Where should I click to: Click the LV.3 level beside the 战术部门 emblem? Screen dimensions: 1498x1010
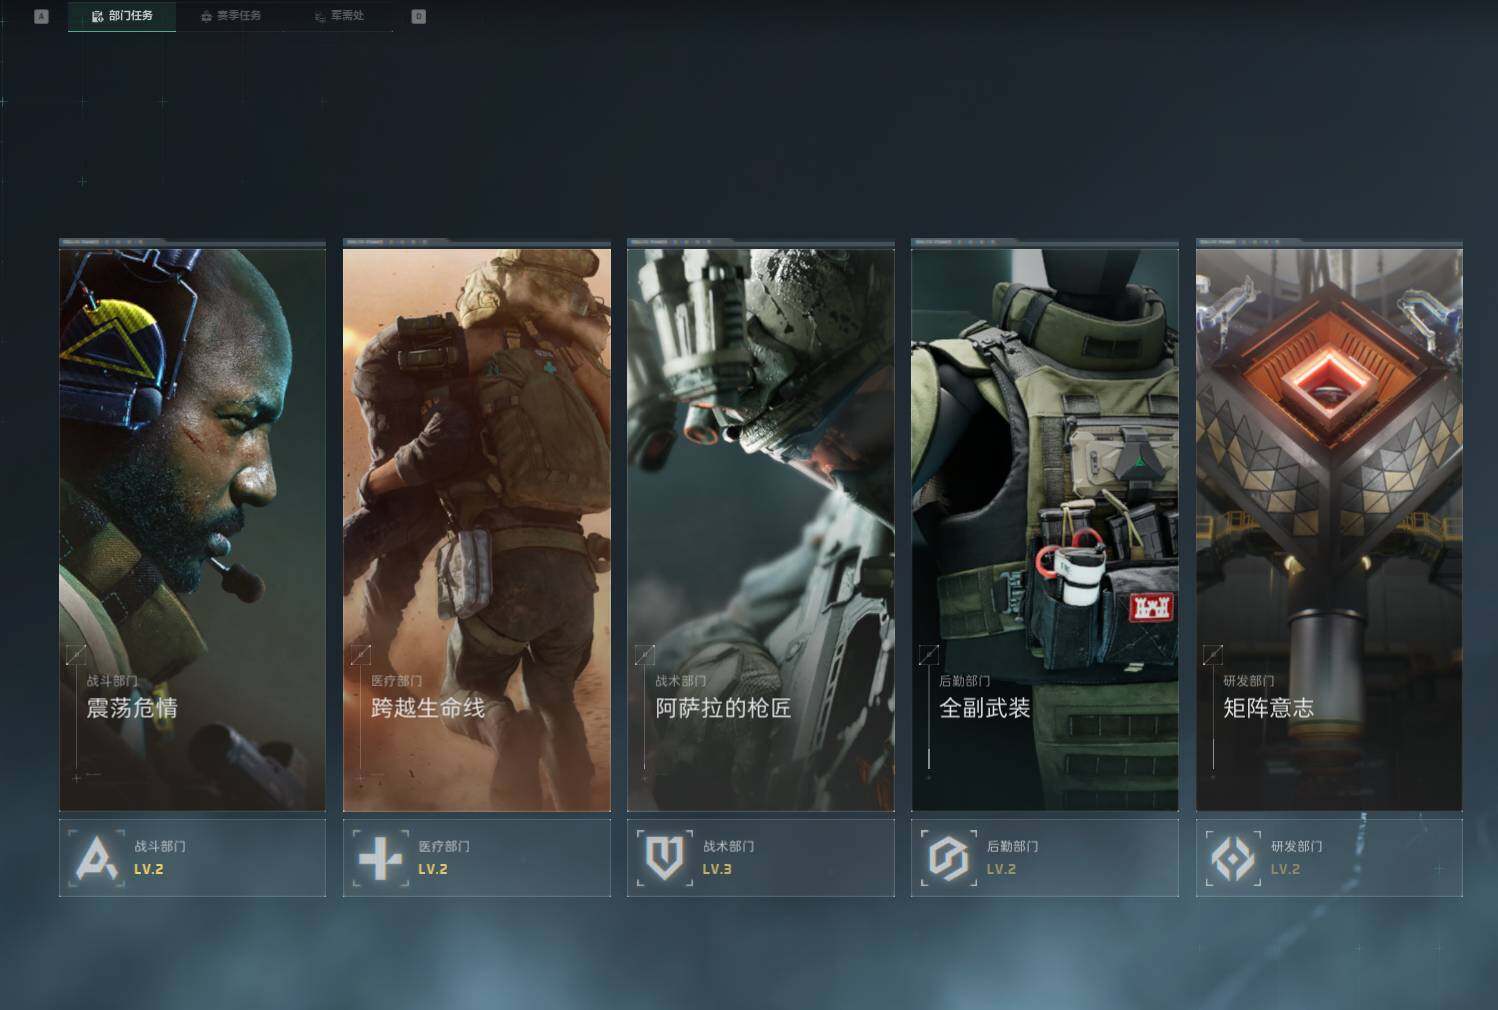click(717, 869)
